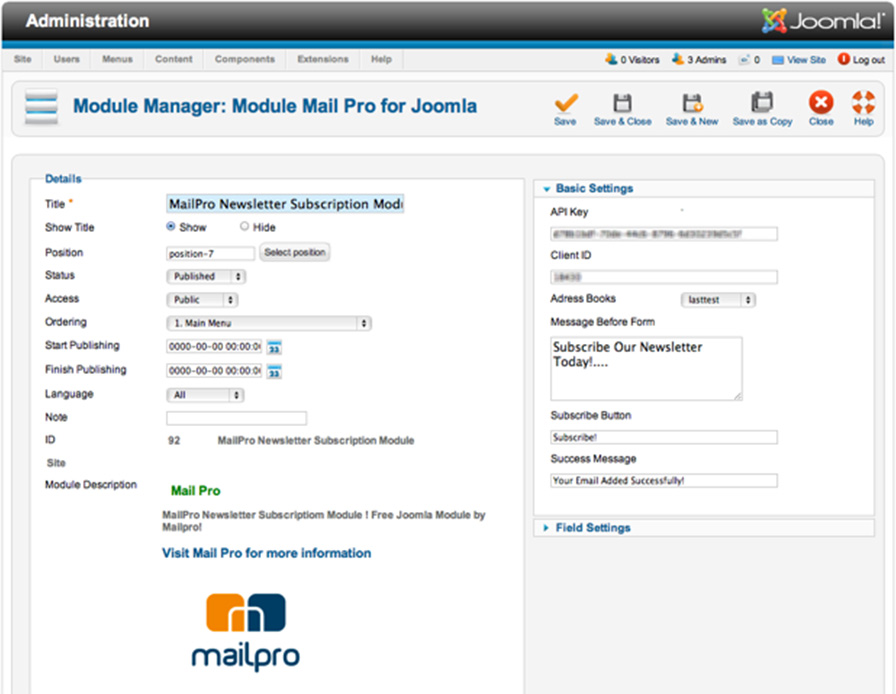Image resolution: width=896 pixels, height=694 pixels.
Task: Select the Show title radio button
Action: tap(170, 226)
